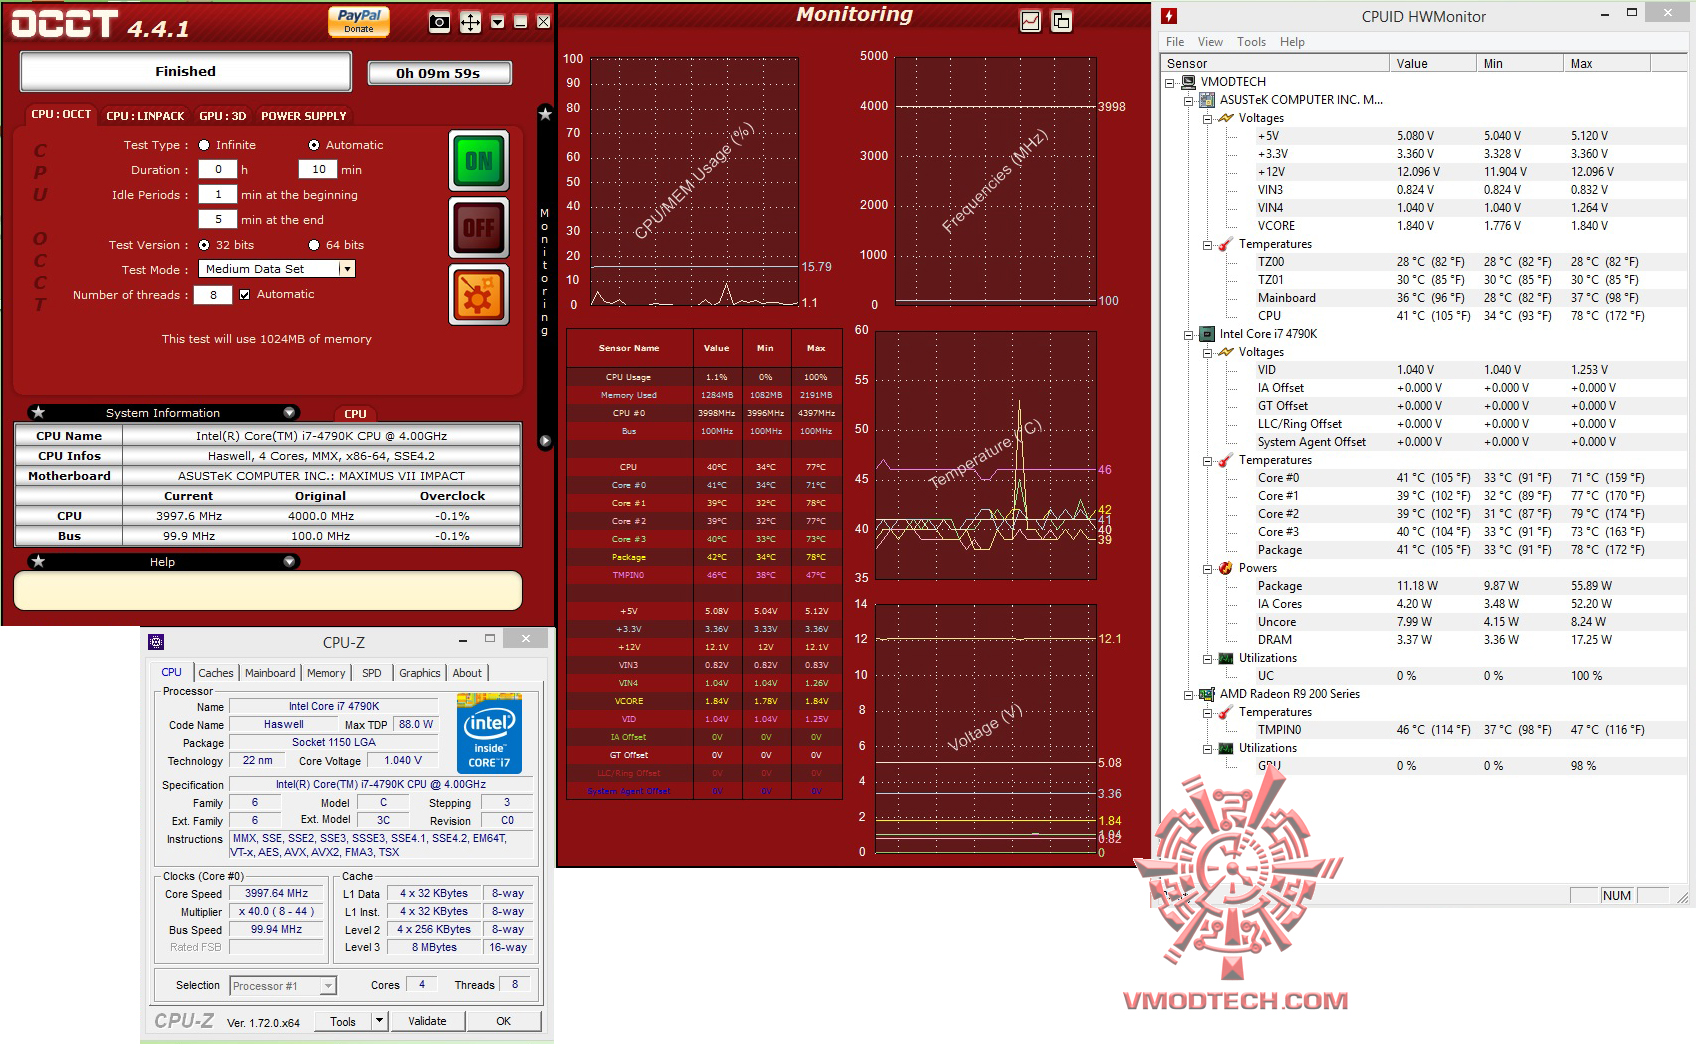Collapse the System Information section chevron
Viewport: 1696px width, 1048px height.
point(289,412)
